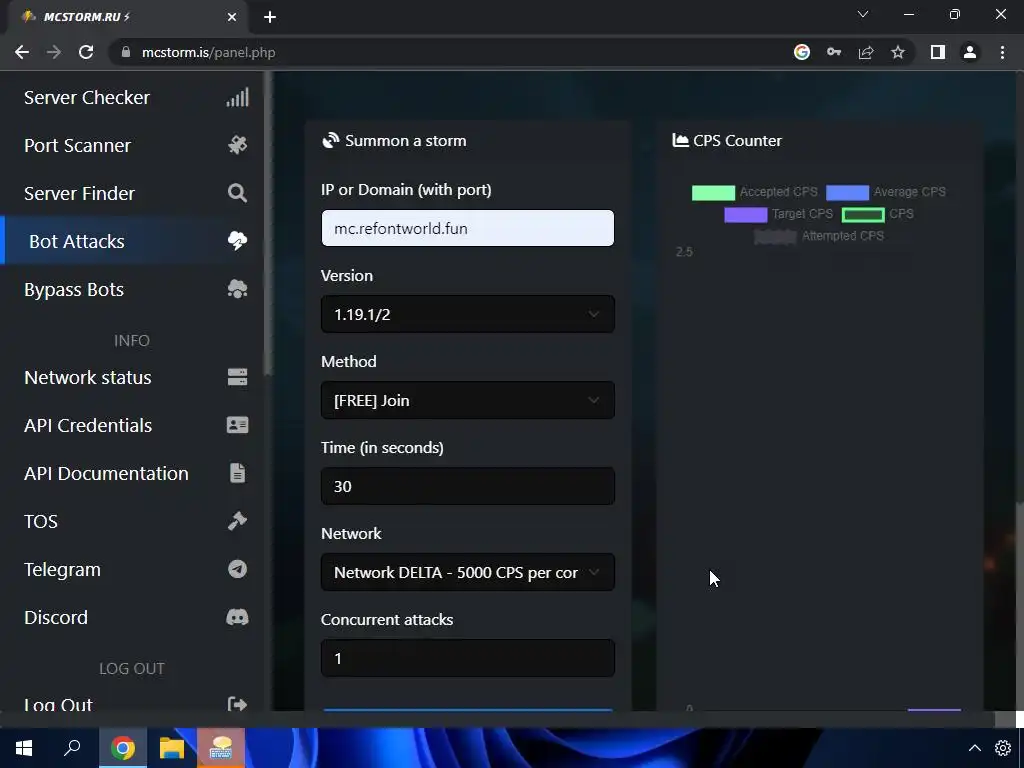Viewport: 1024px width, 768px height.
Task: Toggle the Average CPS legend swatch
Action: pyautogui.click(x=848, y=193)
